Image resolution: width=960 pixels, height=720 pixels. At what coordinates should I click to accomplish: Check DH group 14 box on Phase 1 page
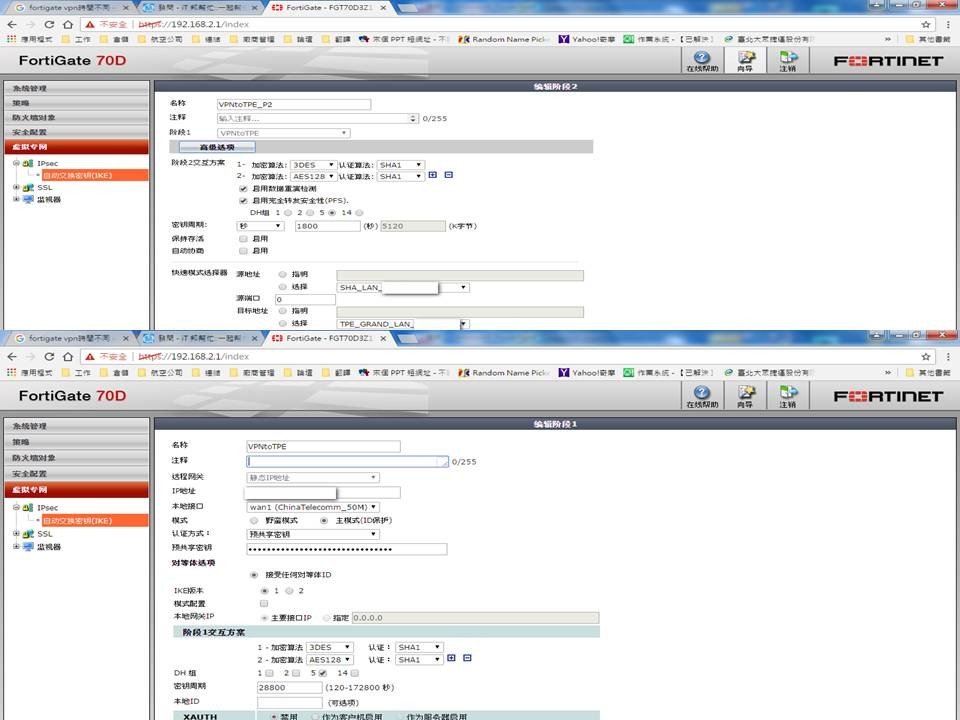[x=354, y=673]
